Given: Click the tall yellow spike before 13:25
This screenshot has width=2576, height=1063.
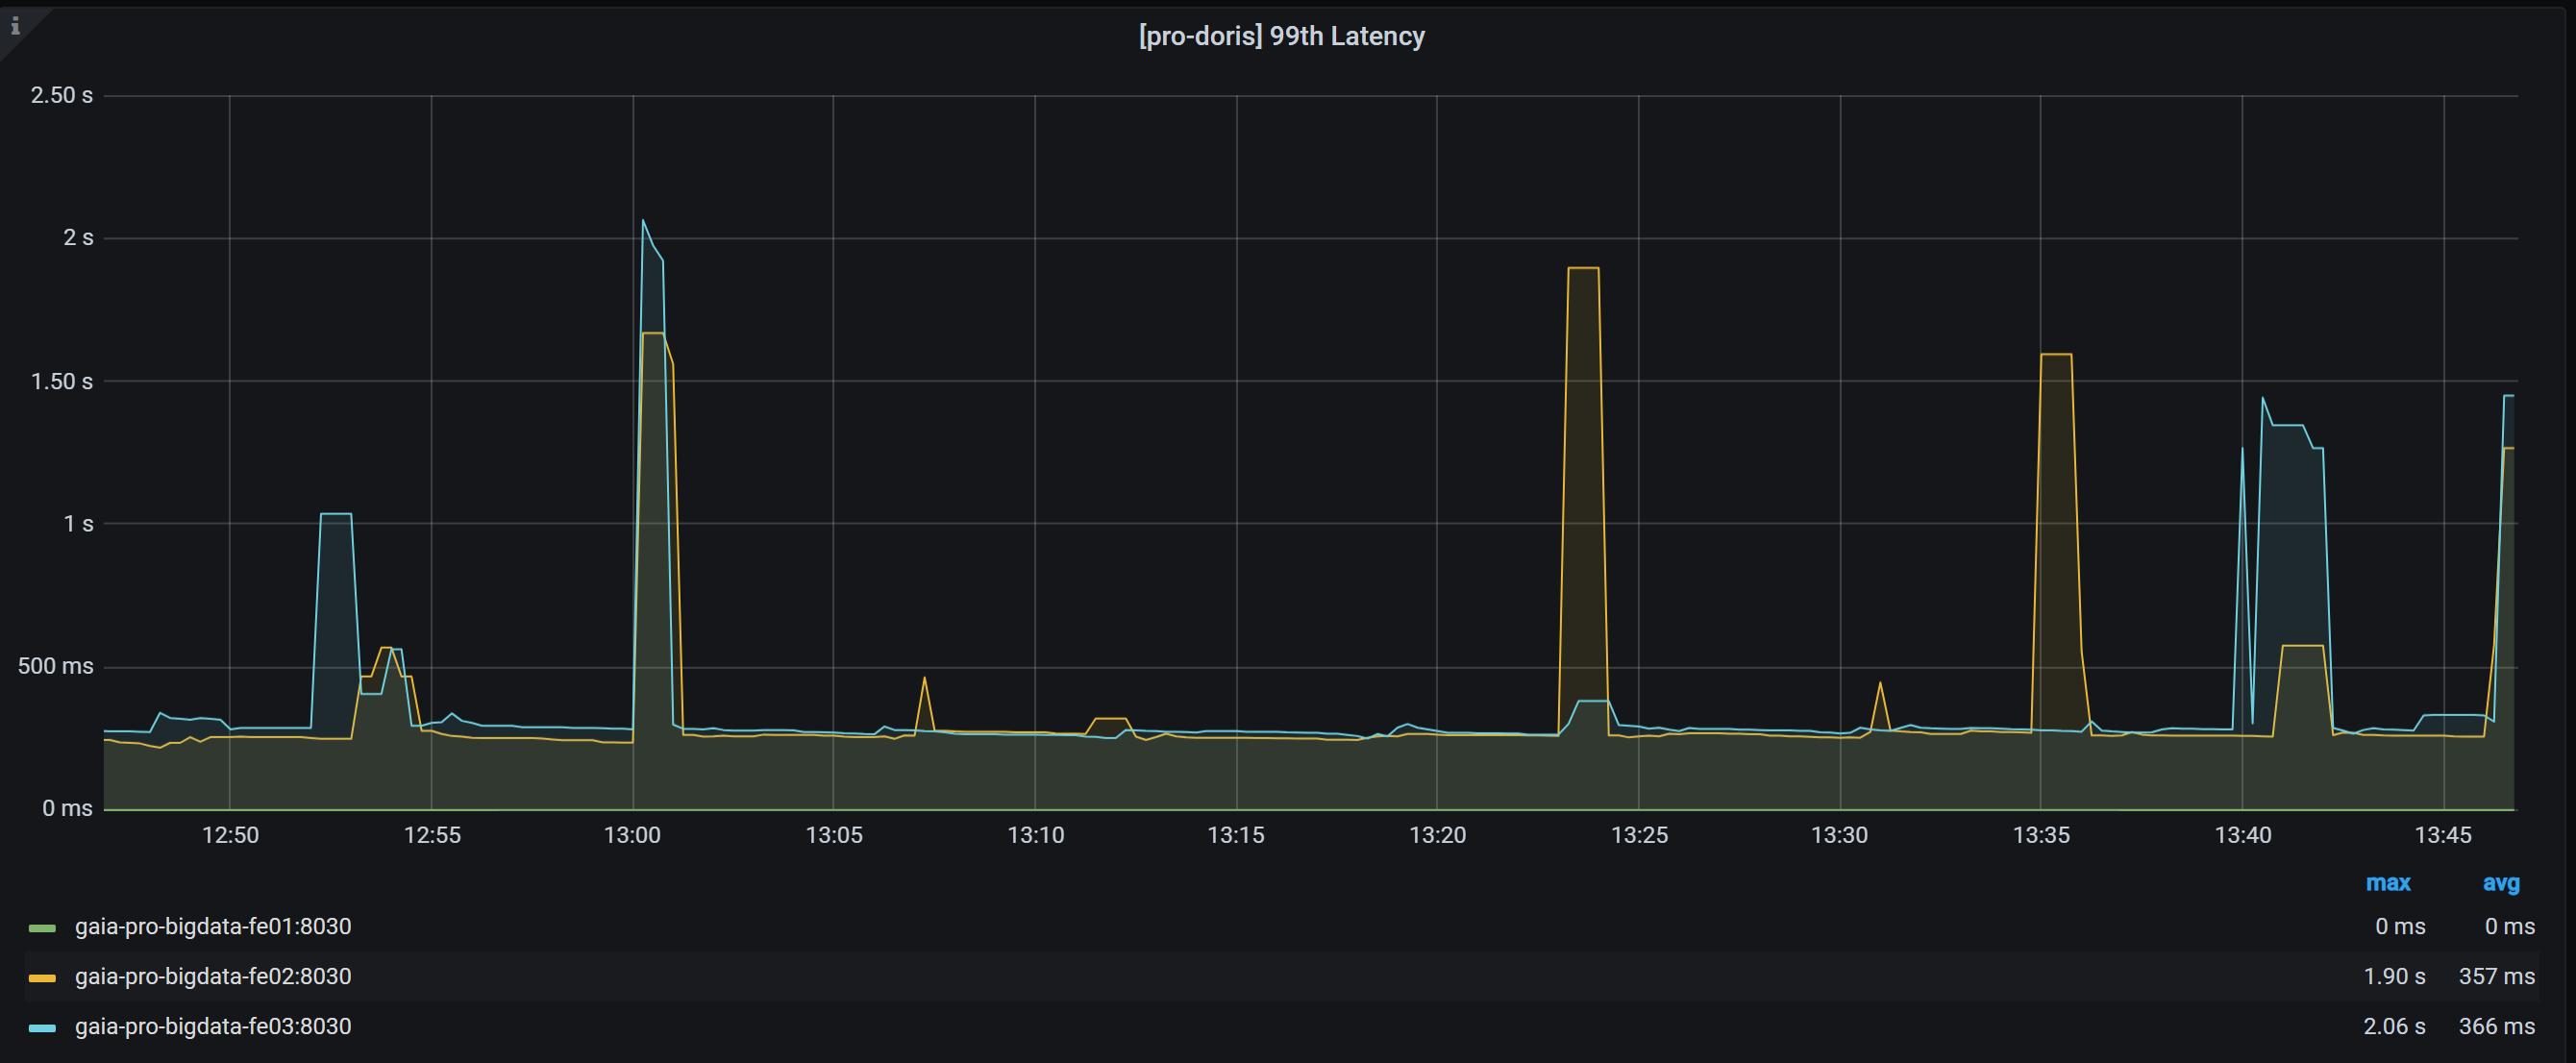Looking at the screenshot, I should [x=1583, y=268].
